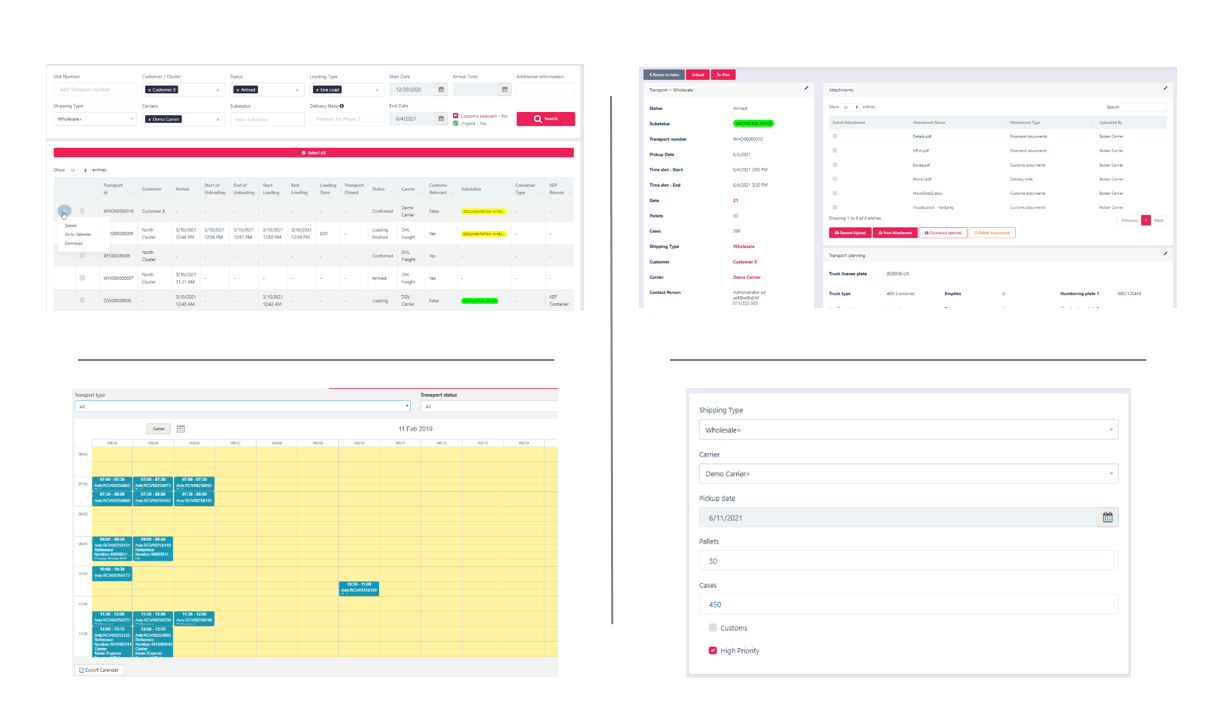This screenshot has height=713, width=1217.
Task: Open the Arrival Time calendar picker icon
Action: coord(505,90)
